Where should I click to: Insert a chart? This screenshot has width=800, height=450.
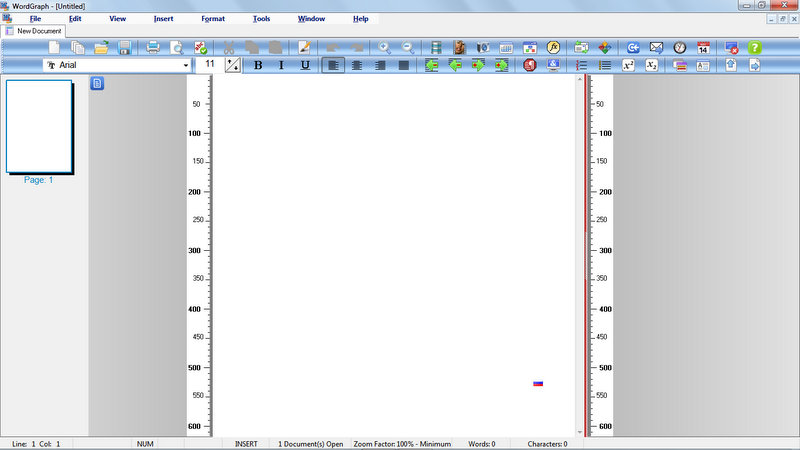[x=506, y=47]
